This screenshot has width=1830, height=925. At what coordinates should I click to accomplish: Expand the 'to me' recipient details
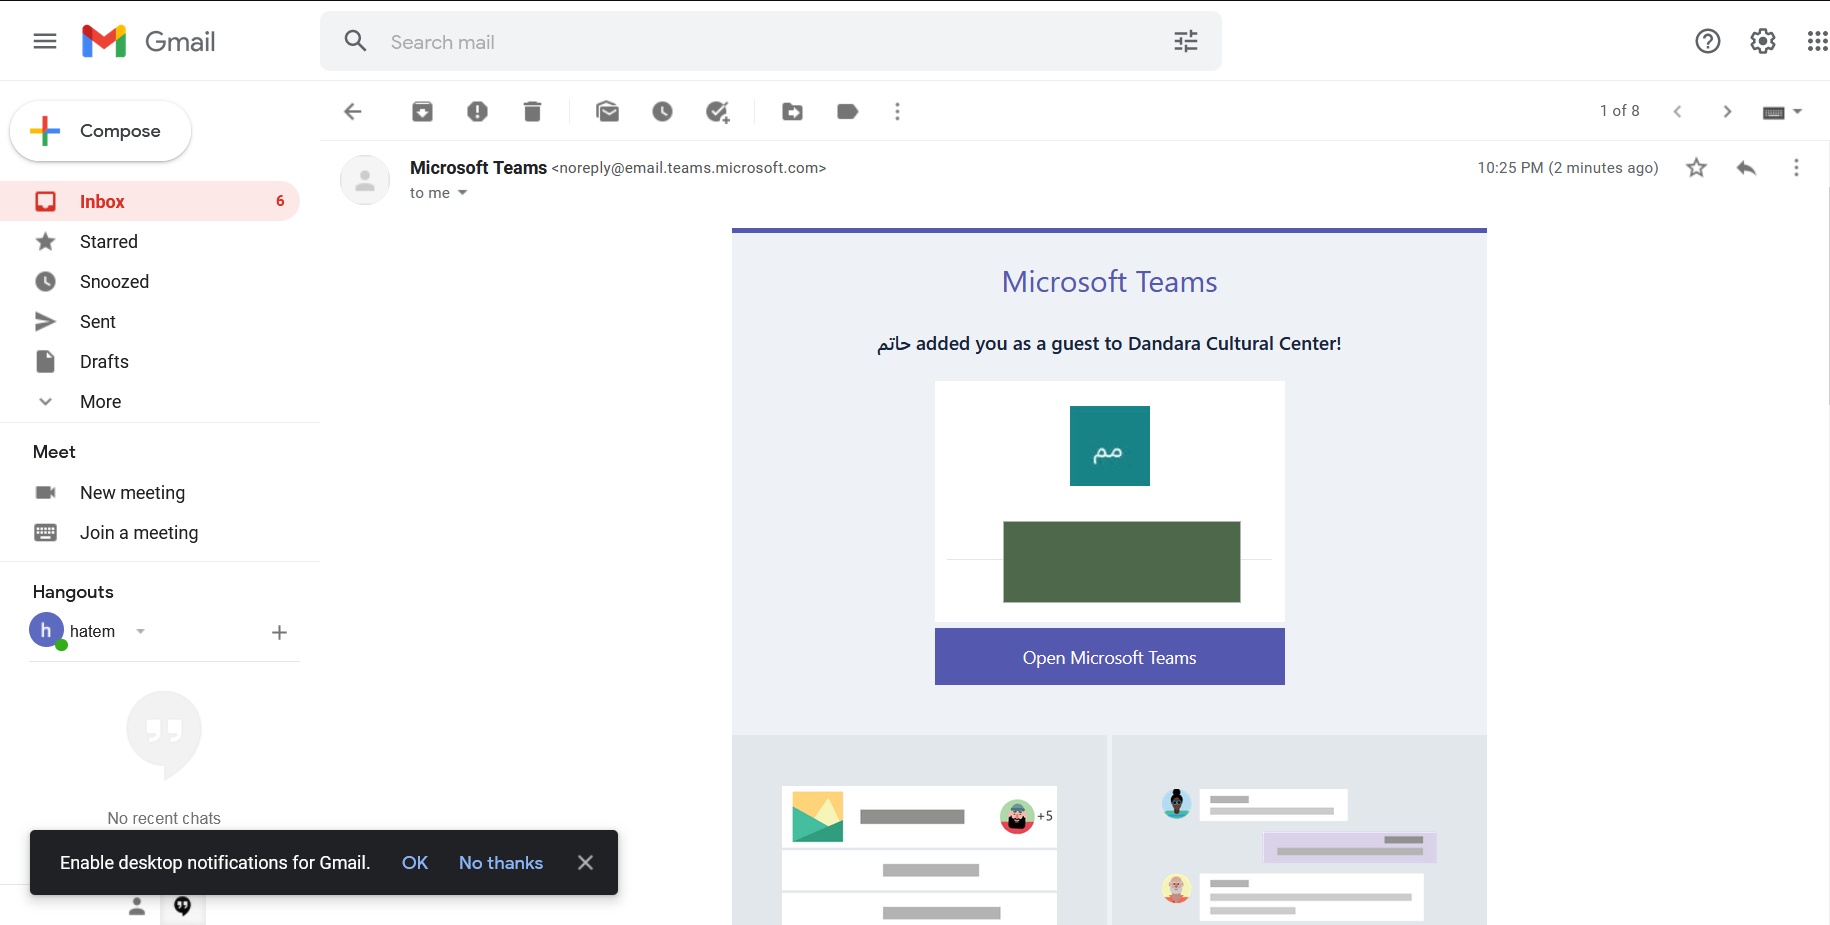[462, 193]
